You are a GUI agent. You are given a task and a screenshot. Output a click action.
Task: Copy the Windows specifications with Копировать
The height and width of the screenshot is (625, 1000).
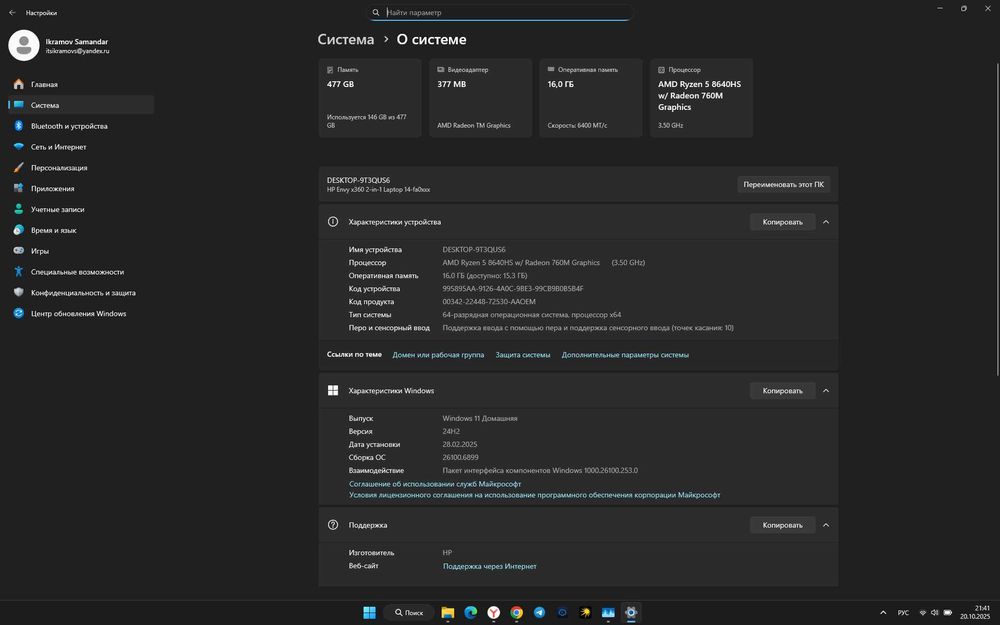(x=782, y=391)
